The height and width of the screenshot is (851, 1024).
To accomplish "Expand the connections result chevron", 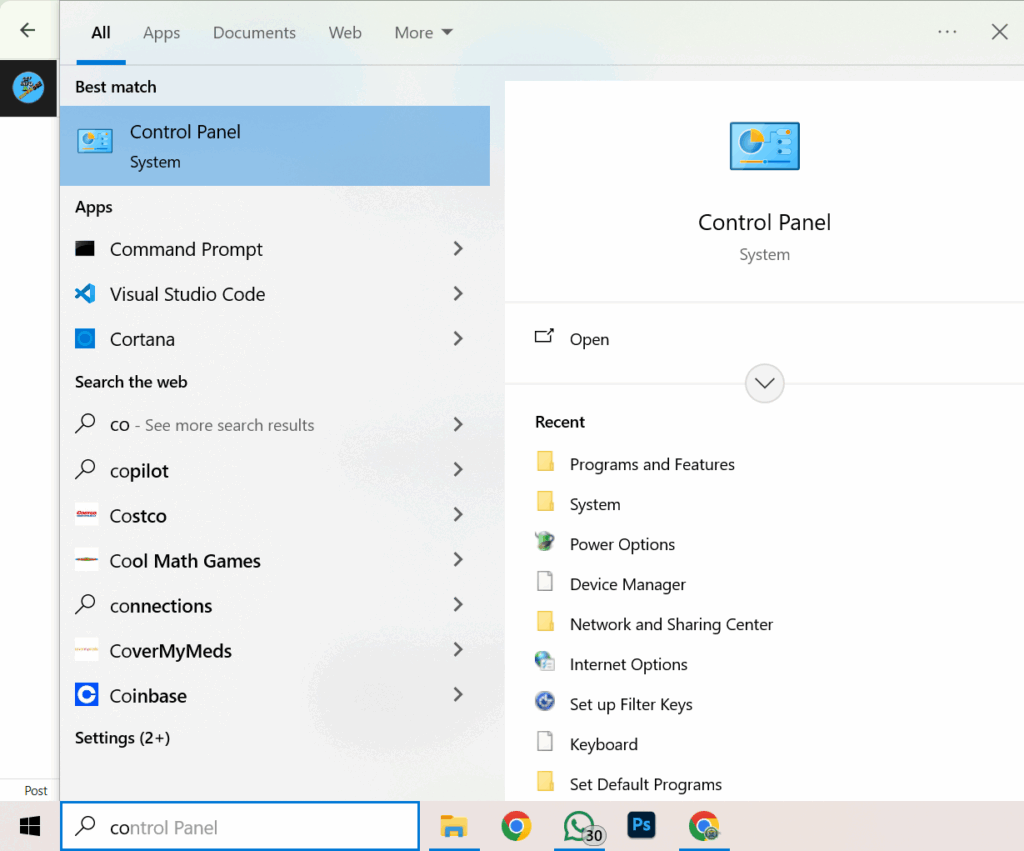I will click(458, 604).
